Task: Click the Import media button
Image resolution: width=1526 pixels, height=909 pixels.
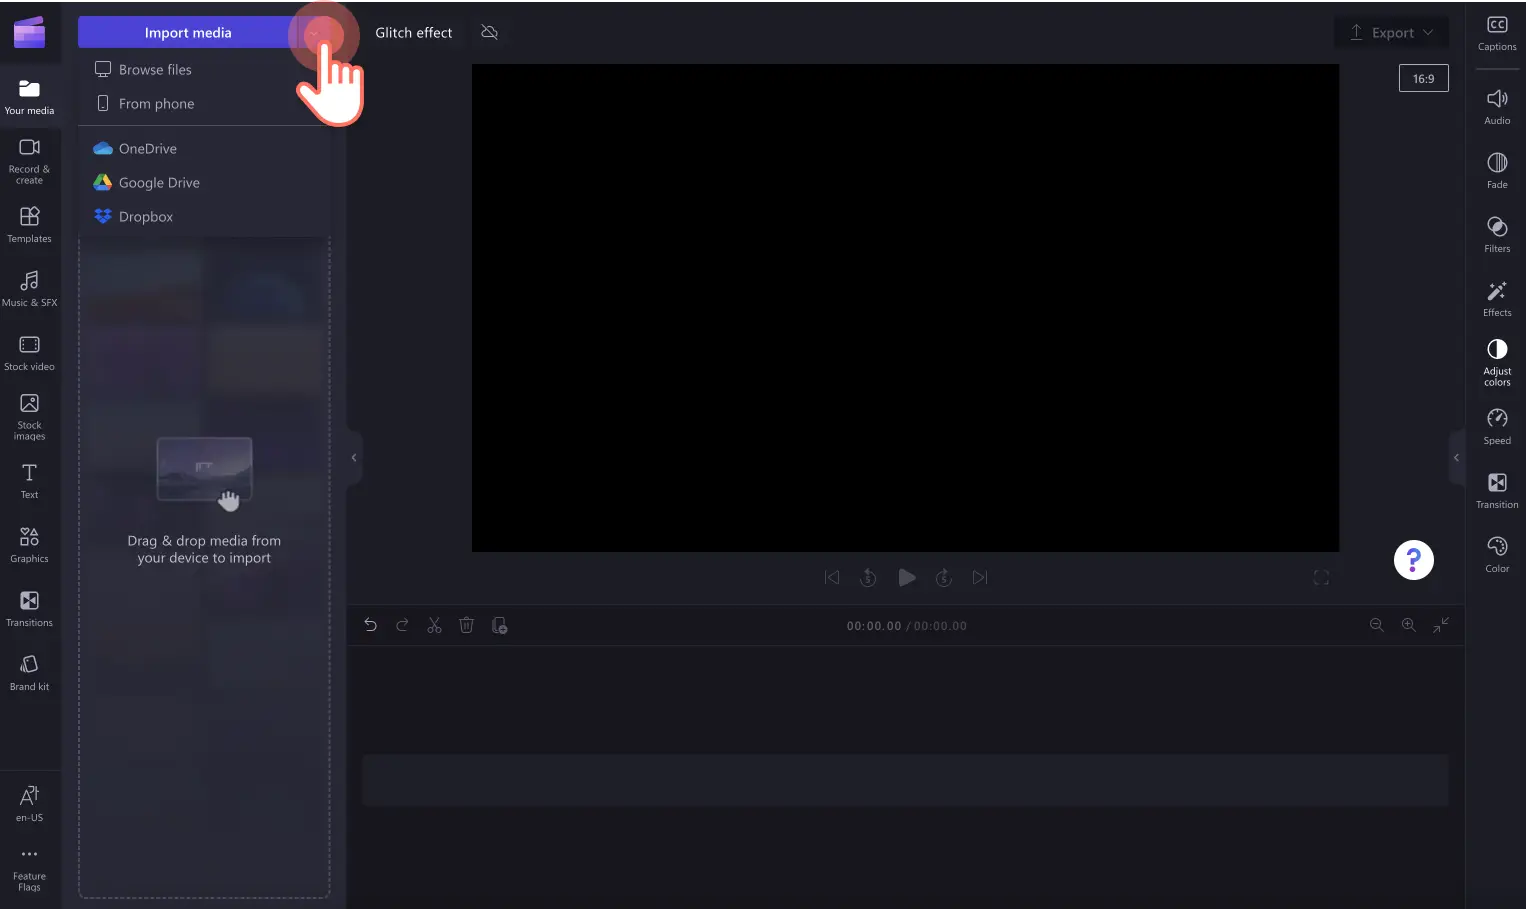Action: tap(188, 32)
